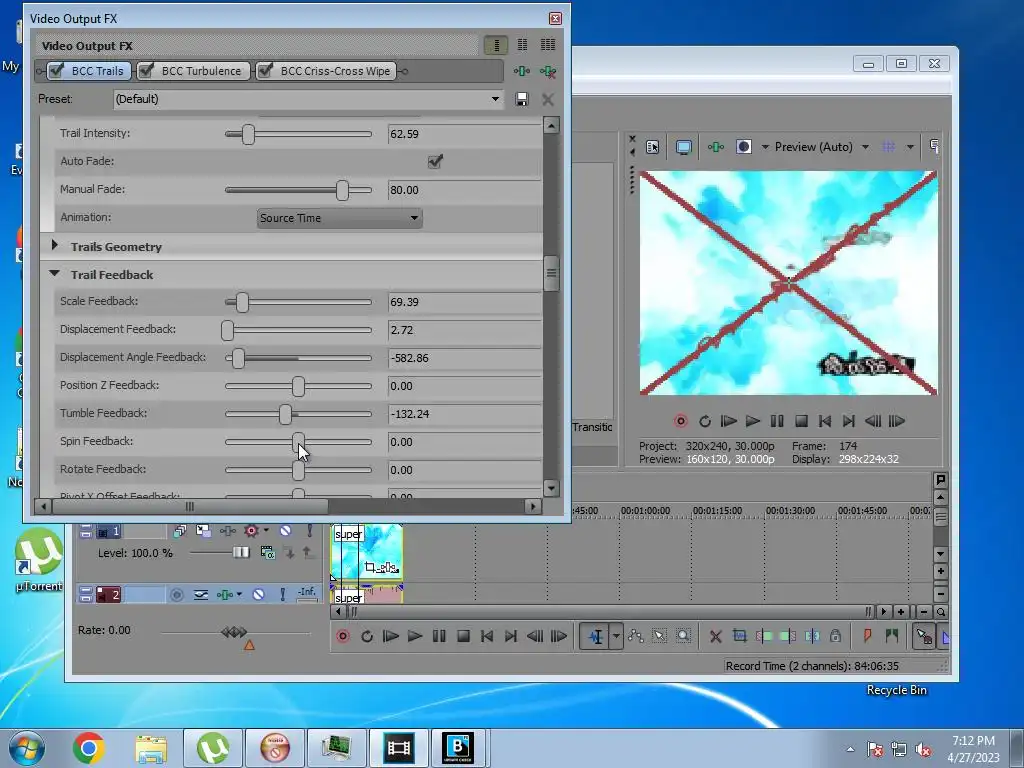Open the Animation Source Time dropdown
This screenshot has height=768, width=1024.
click(x=340, y=218)
